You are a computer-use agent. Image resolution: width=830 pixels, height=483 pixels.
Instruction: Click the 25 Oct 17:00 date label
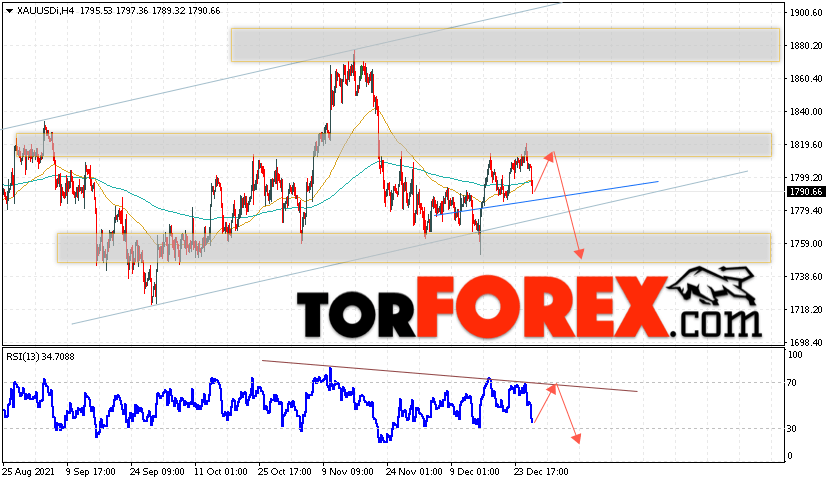click(x=285, y=471)
